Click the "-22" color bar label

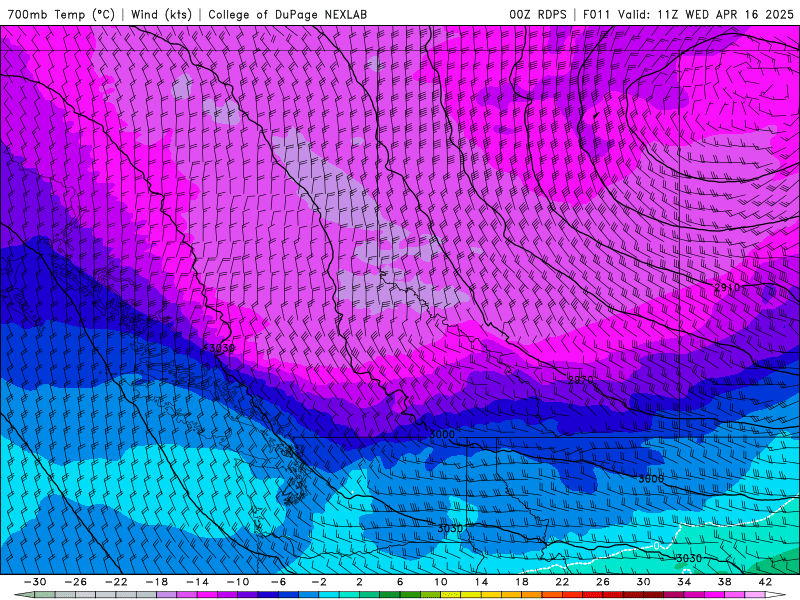(x=116, y=582)
